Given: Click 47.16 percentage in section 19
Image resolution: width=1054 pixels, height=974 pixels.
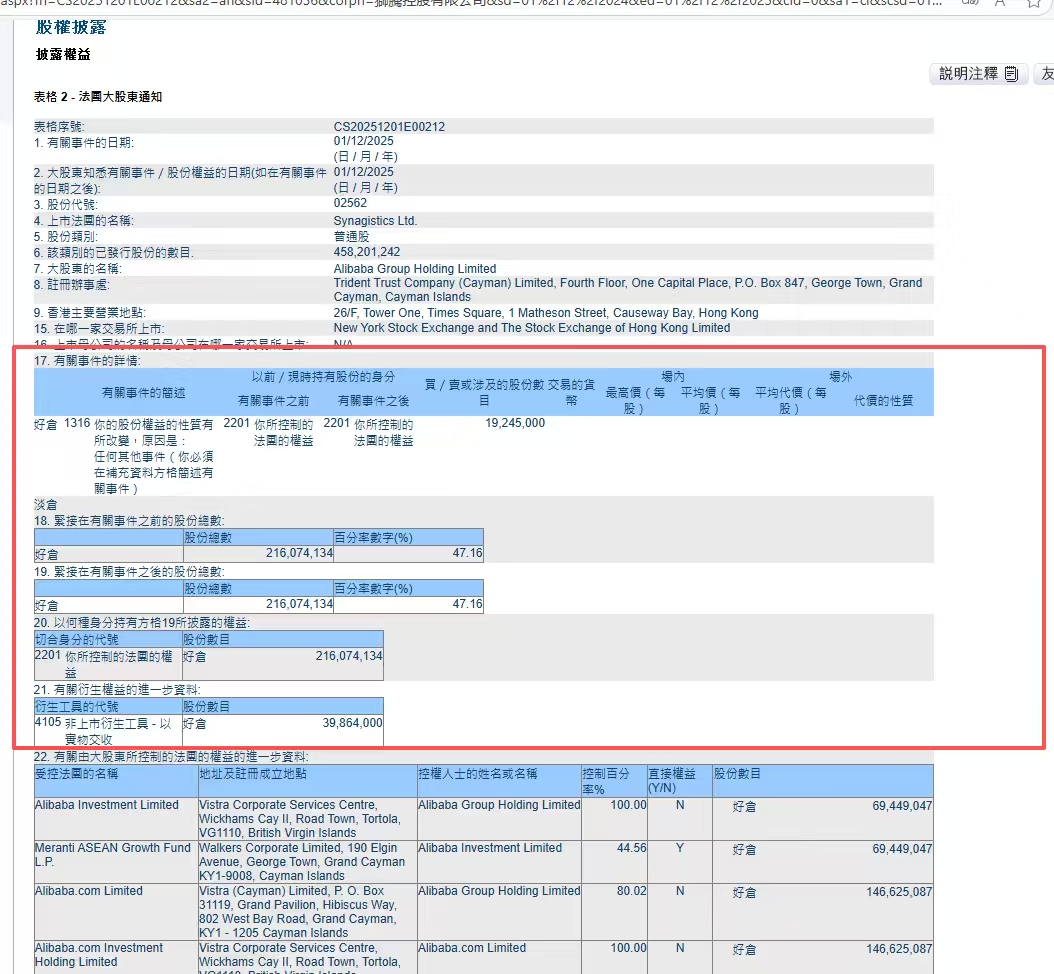Looking at the screenshot, I should click(x=467, y=604).
